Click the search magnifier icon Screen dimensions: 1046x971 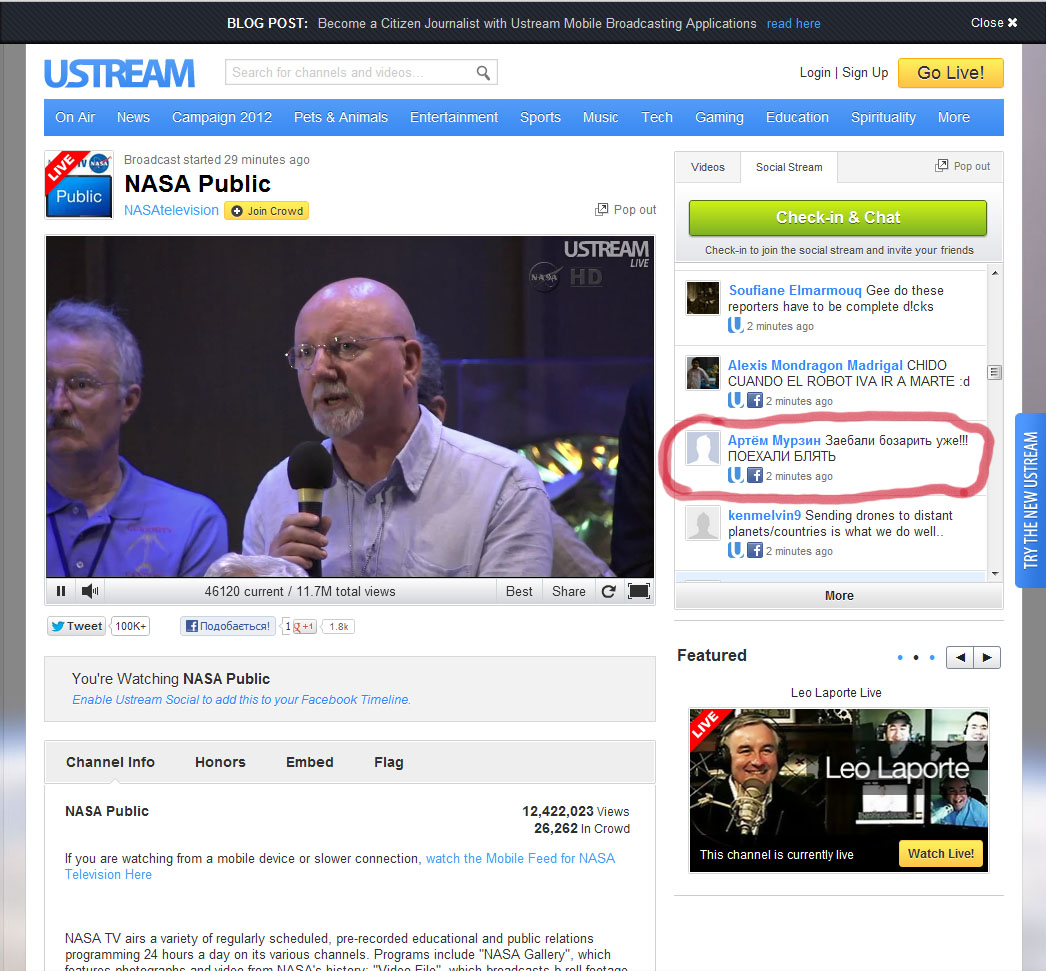click(x=483, y=73)
